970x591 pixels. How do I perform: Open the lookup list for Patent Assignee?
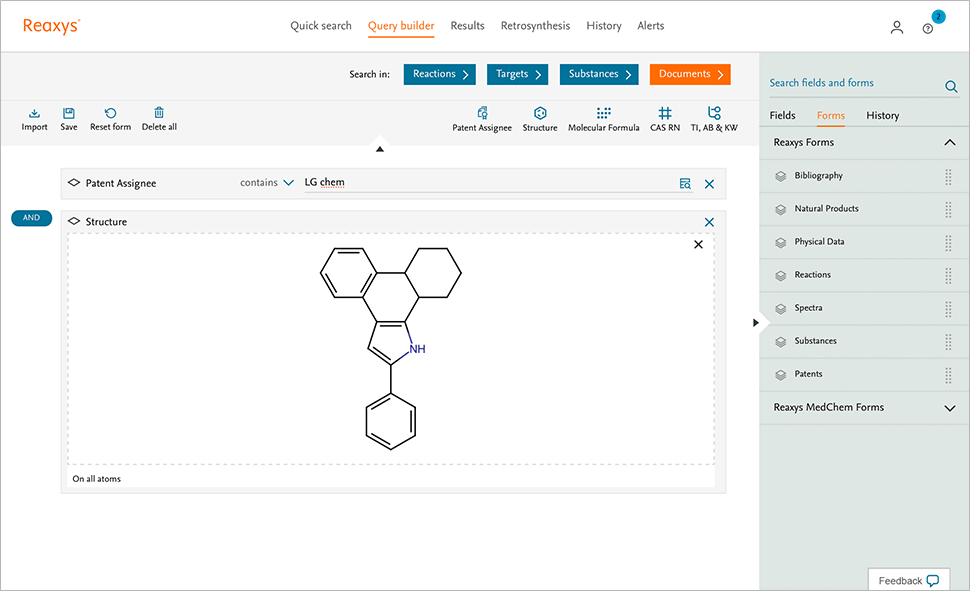[x=685, y=183]
